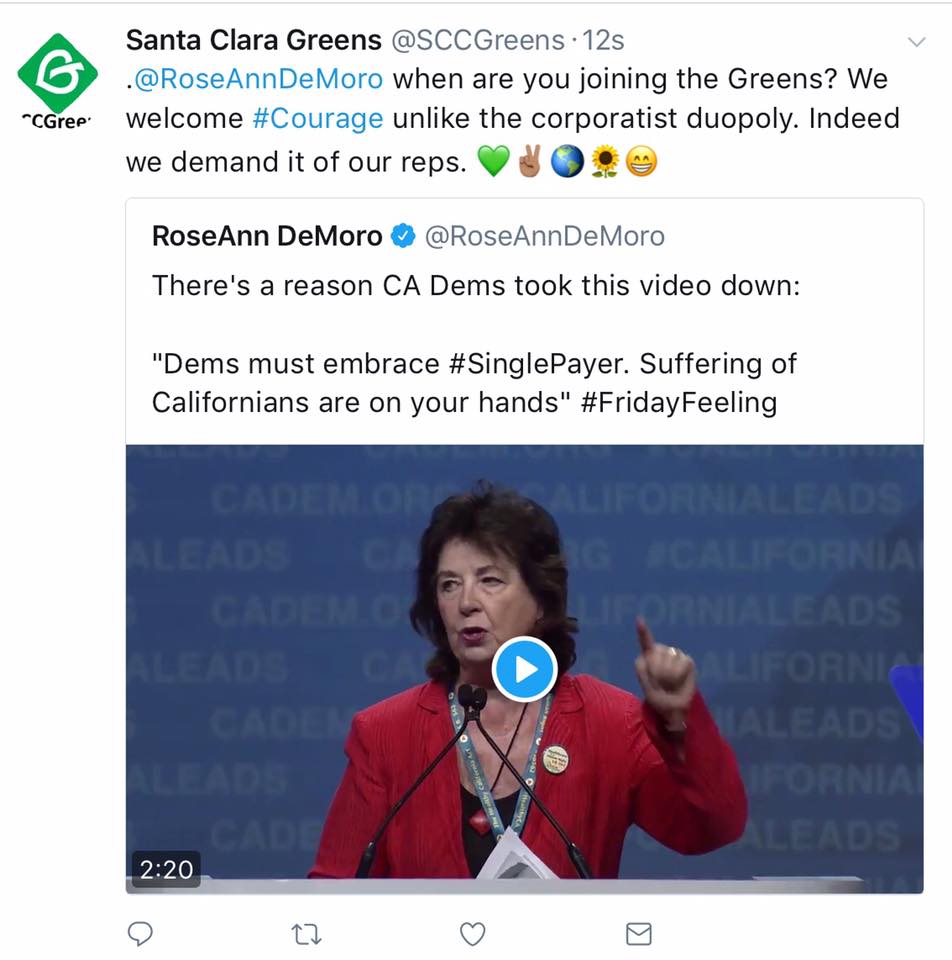Image resolution: width=952 pixels, height=960 pixels.
Task: Click the verified badge beside RoseAnn DeMoro
Action: (403, 236)
